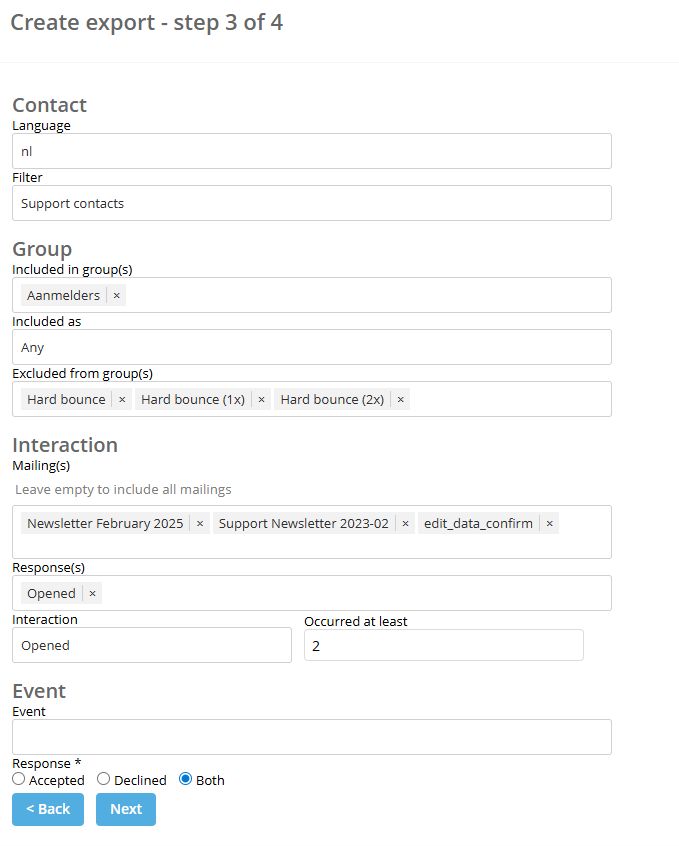Remove the Hard bounce (1x) exclusion tag
The width and height of the screenshot is (679, 846).
pyautogui.click(x=261, y=398)
